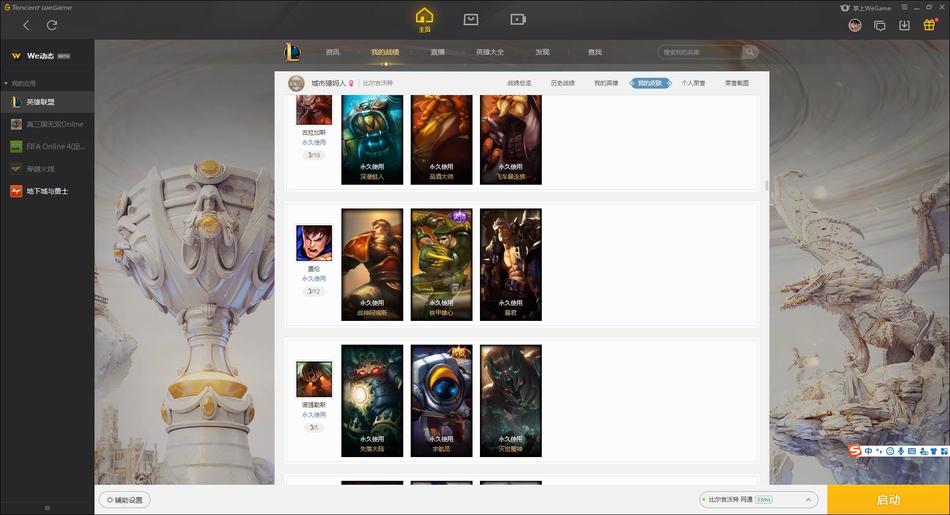Click the 战神阿瑞斯 skin card
This screenshot has width=950, height=515.
pos(372,265)
